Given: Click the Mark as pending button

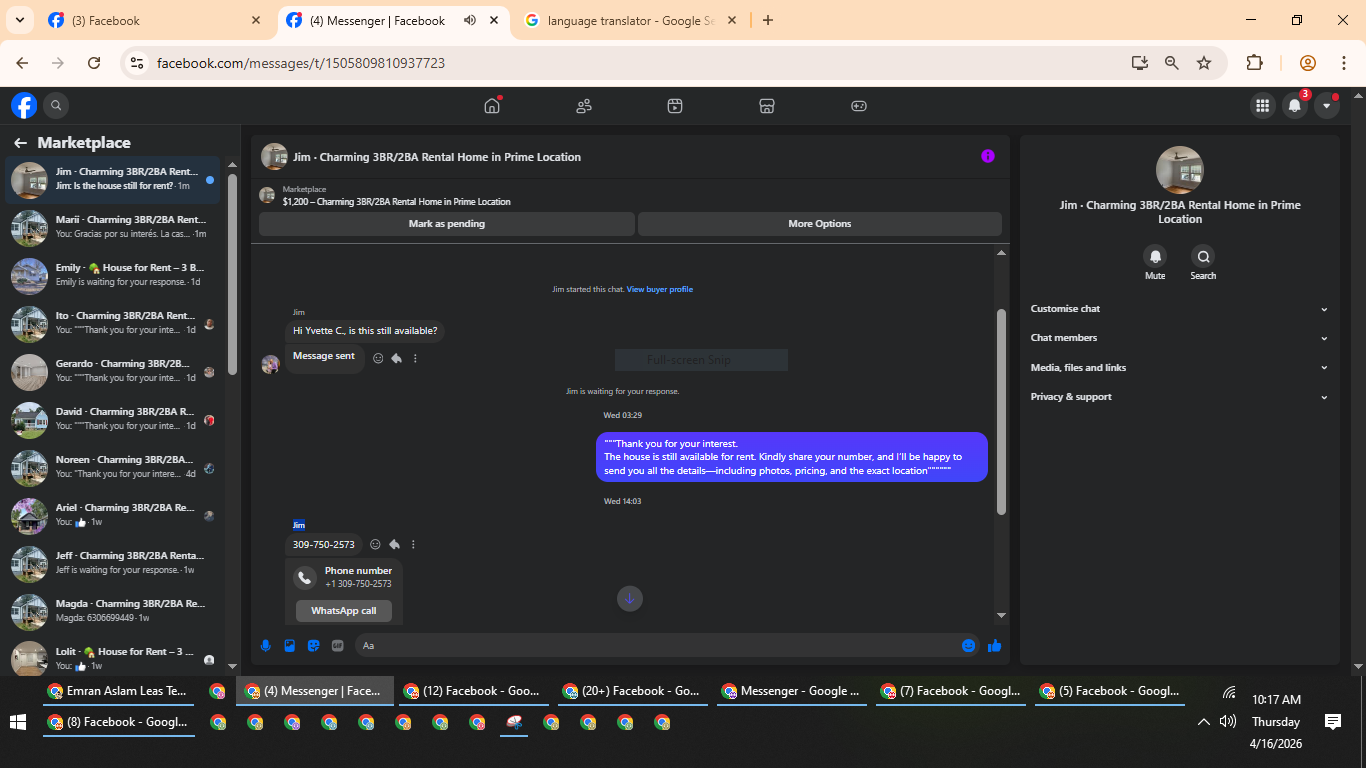Looking at the screenshot, I should 447,224.
